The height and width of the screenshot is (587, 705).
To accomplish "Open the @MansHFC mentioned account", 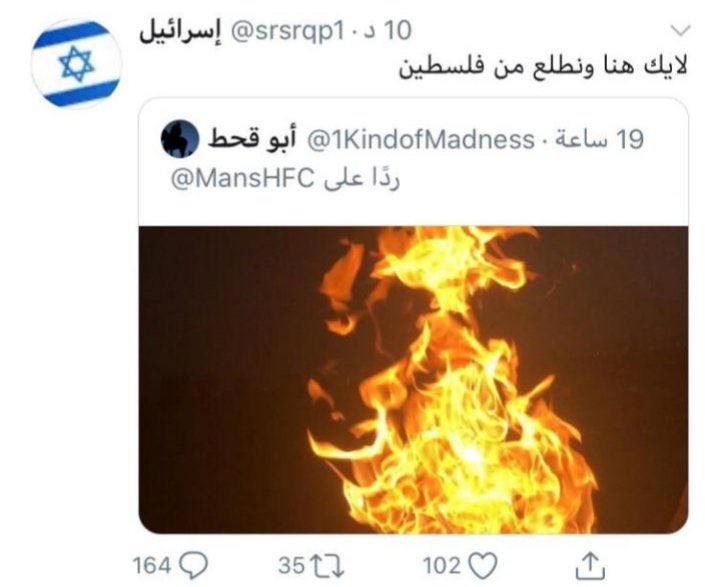I will (242, 178).
